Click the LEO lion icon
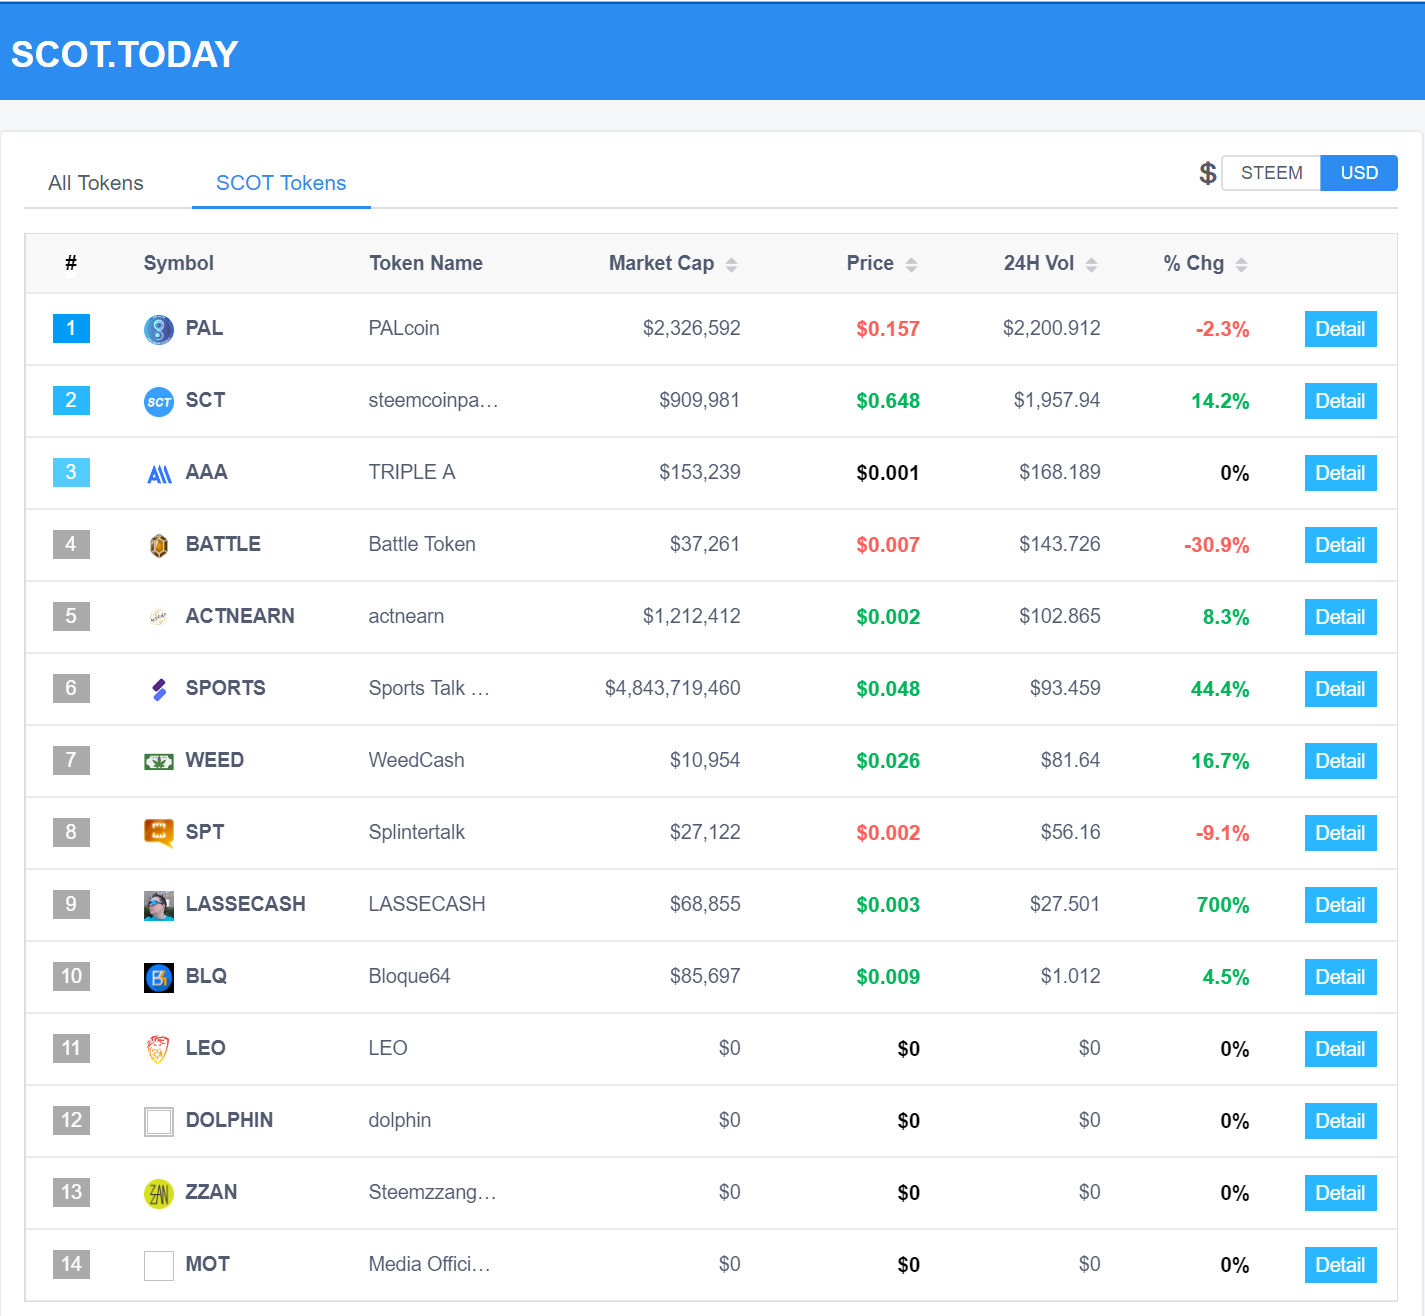This screenshot has width=1425, height=1316. [159, 1049]
